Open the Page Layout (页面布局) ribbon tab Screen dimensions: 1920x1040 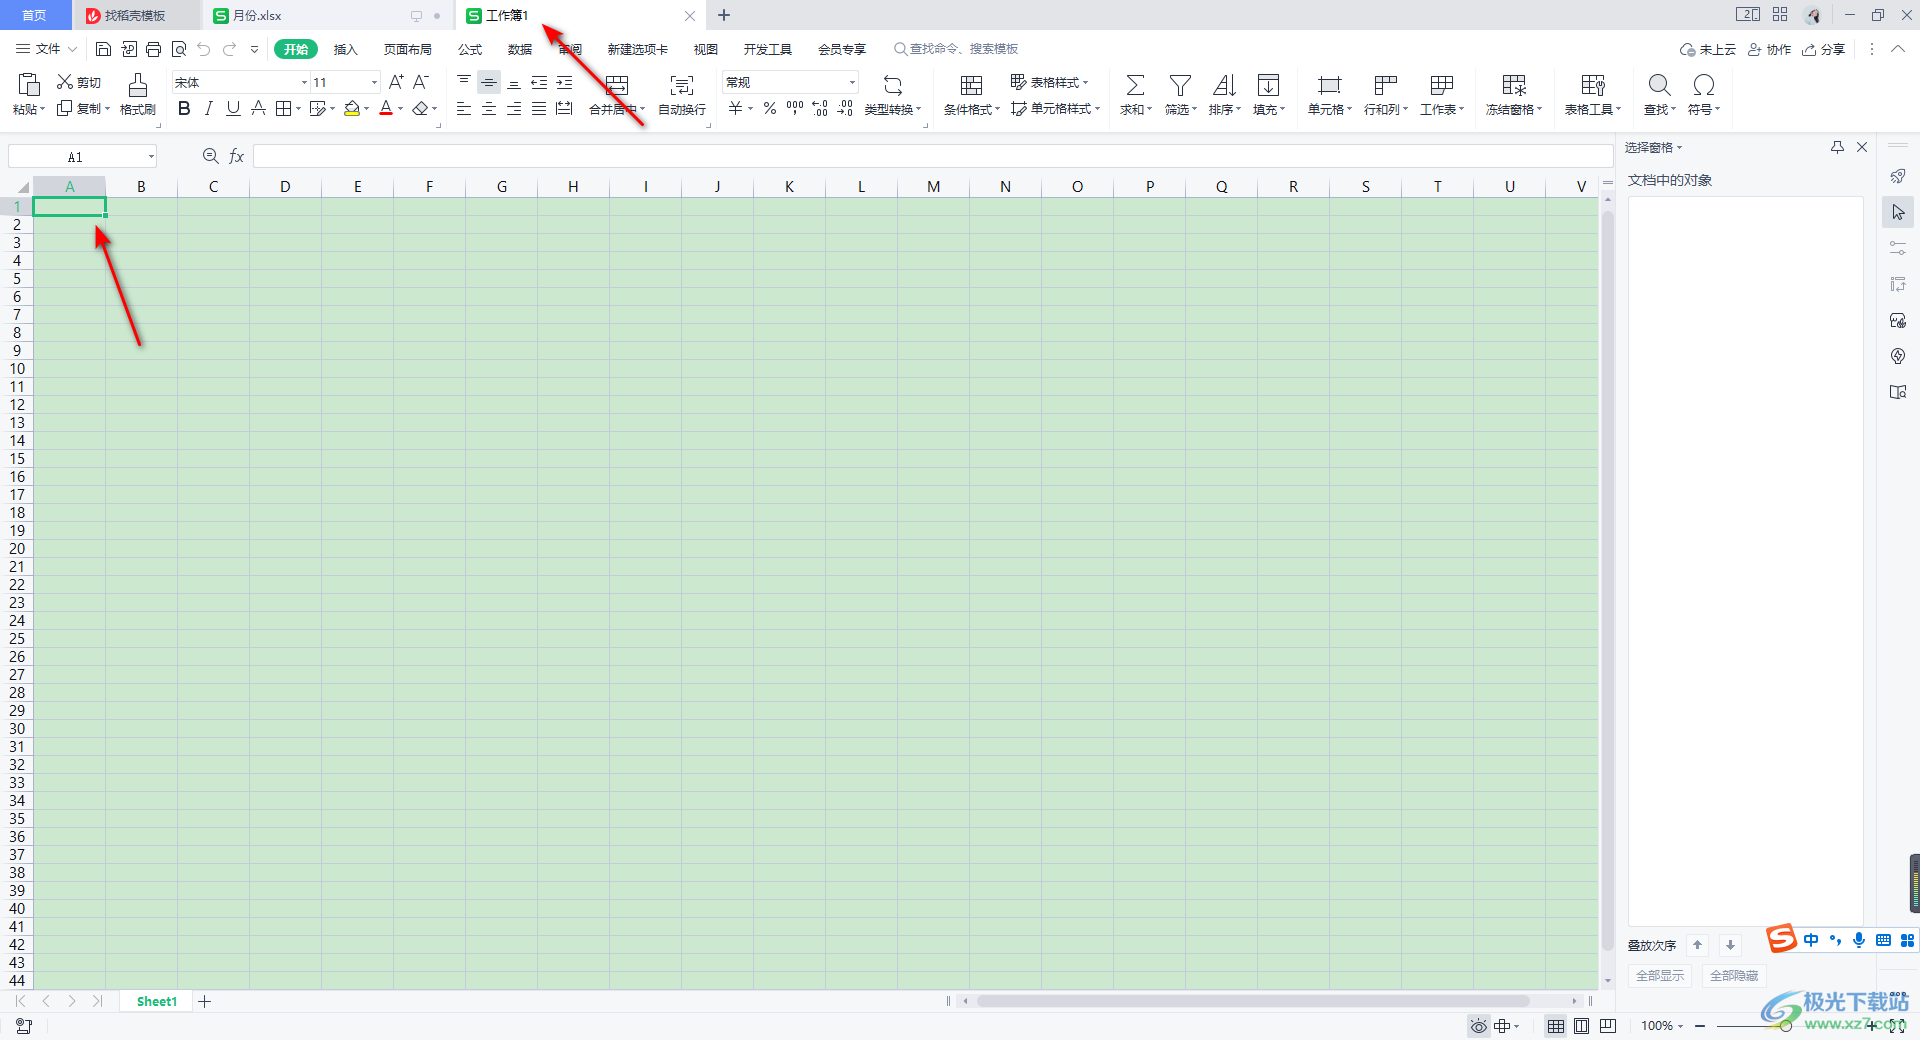point(407,49)
